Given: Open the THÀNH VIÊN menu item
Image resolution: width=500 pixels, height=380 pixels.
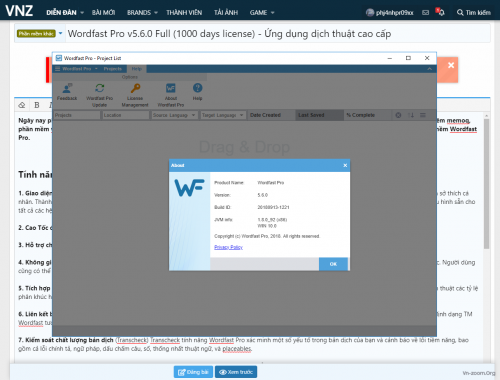Looking at the screenshot, I should click(184, 13).
